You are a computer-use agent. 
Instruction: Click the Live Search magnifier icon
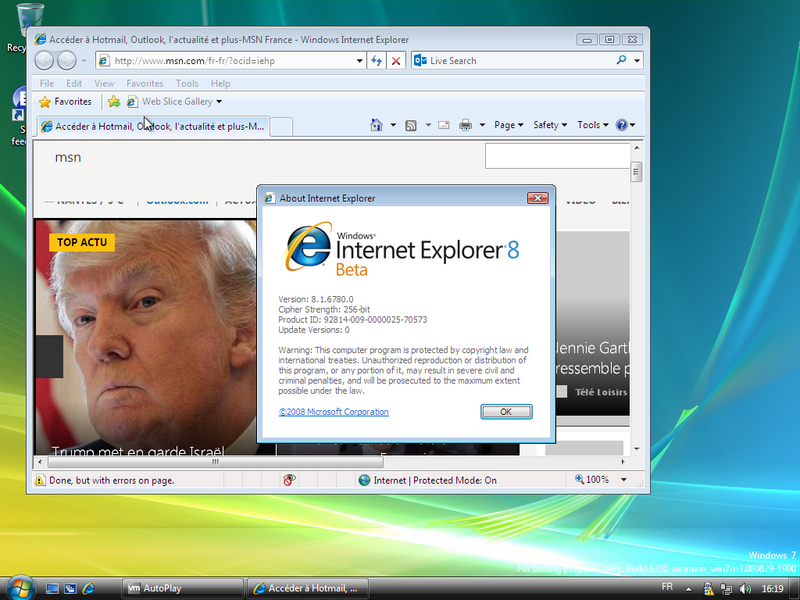[x=621, y=61]
